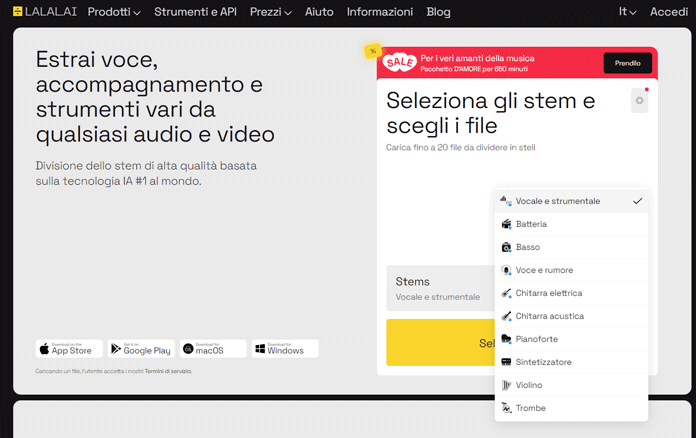
Task: Select the Trombe stem option
Action: tap(571, 408)
